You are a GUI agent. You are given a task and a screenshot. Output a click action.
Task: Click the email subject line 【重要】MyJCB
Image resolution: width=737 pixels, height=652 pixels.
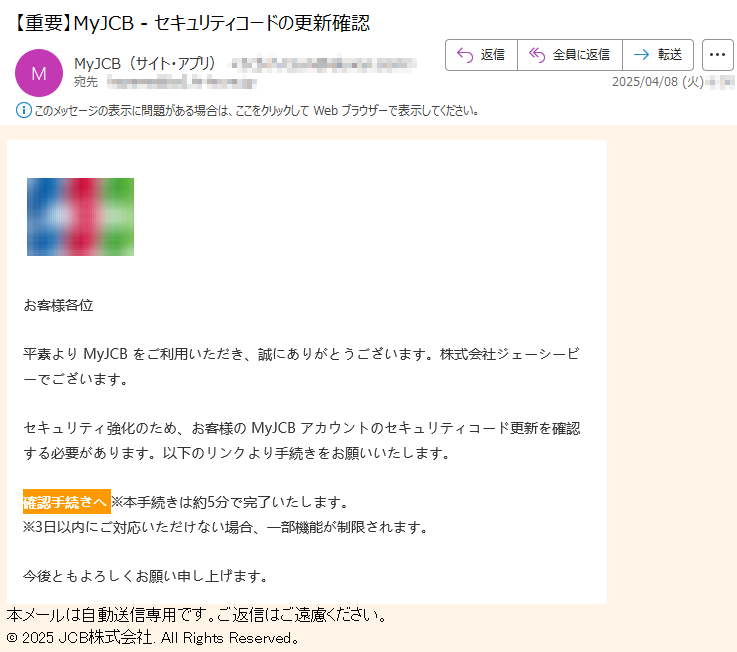(x=190, y=23)
